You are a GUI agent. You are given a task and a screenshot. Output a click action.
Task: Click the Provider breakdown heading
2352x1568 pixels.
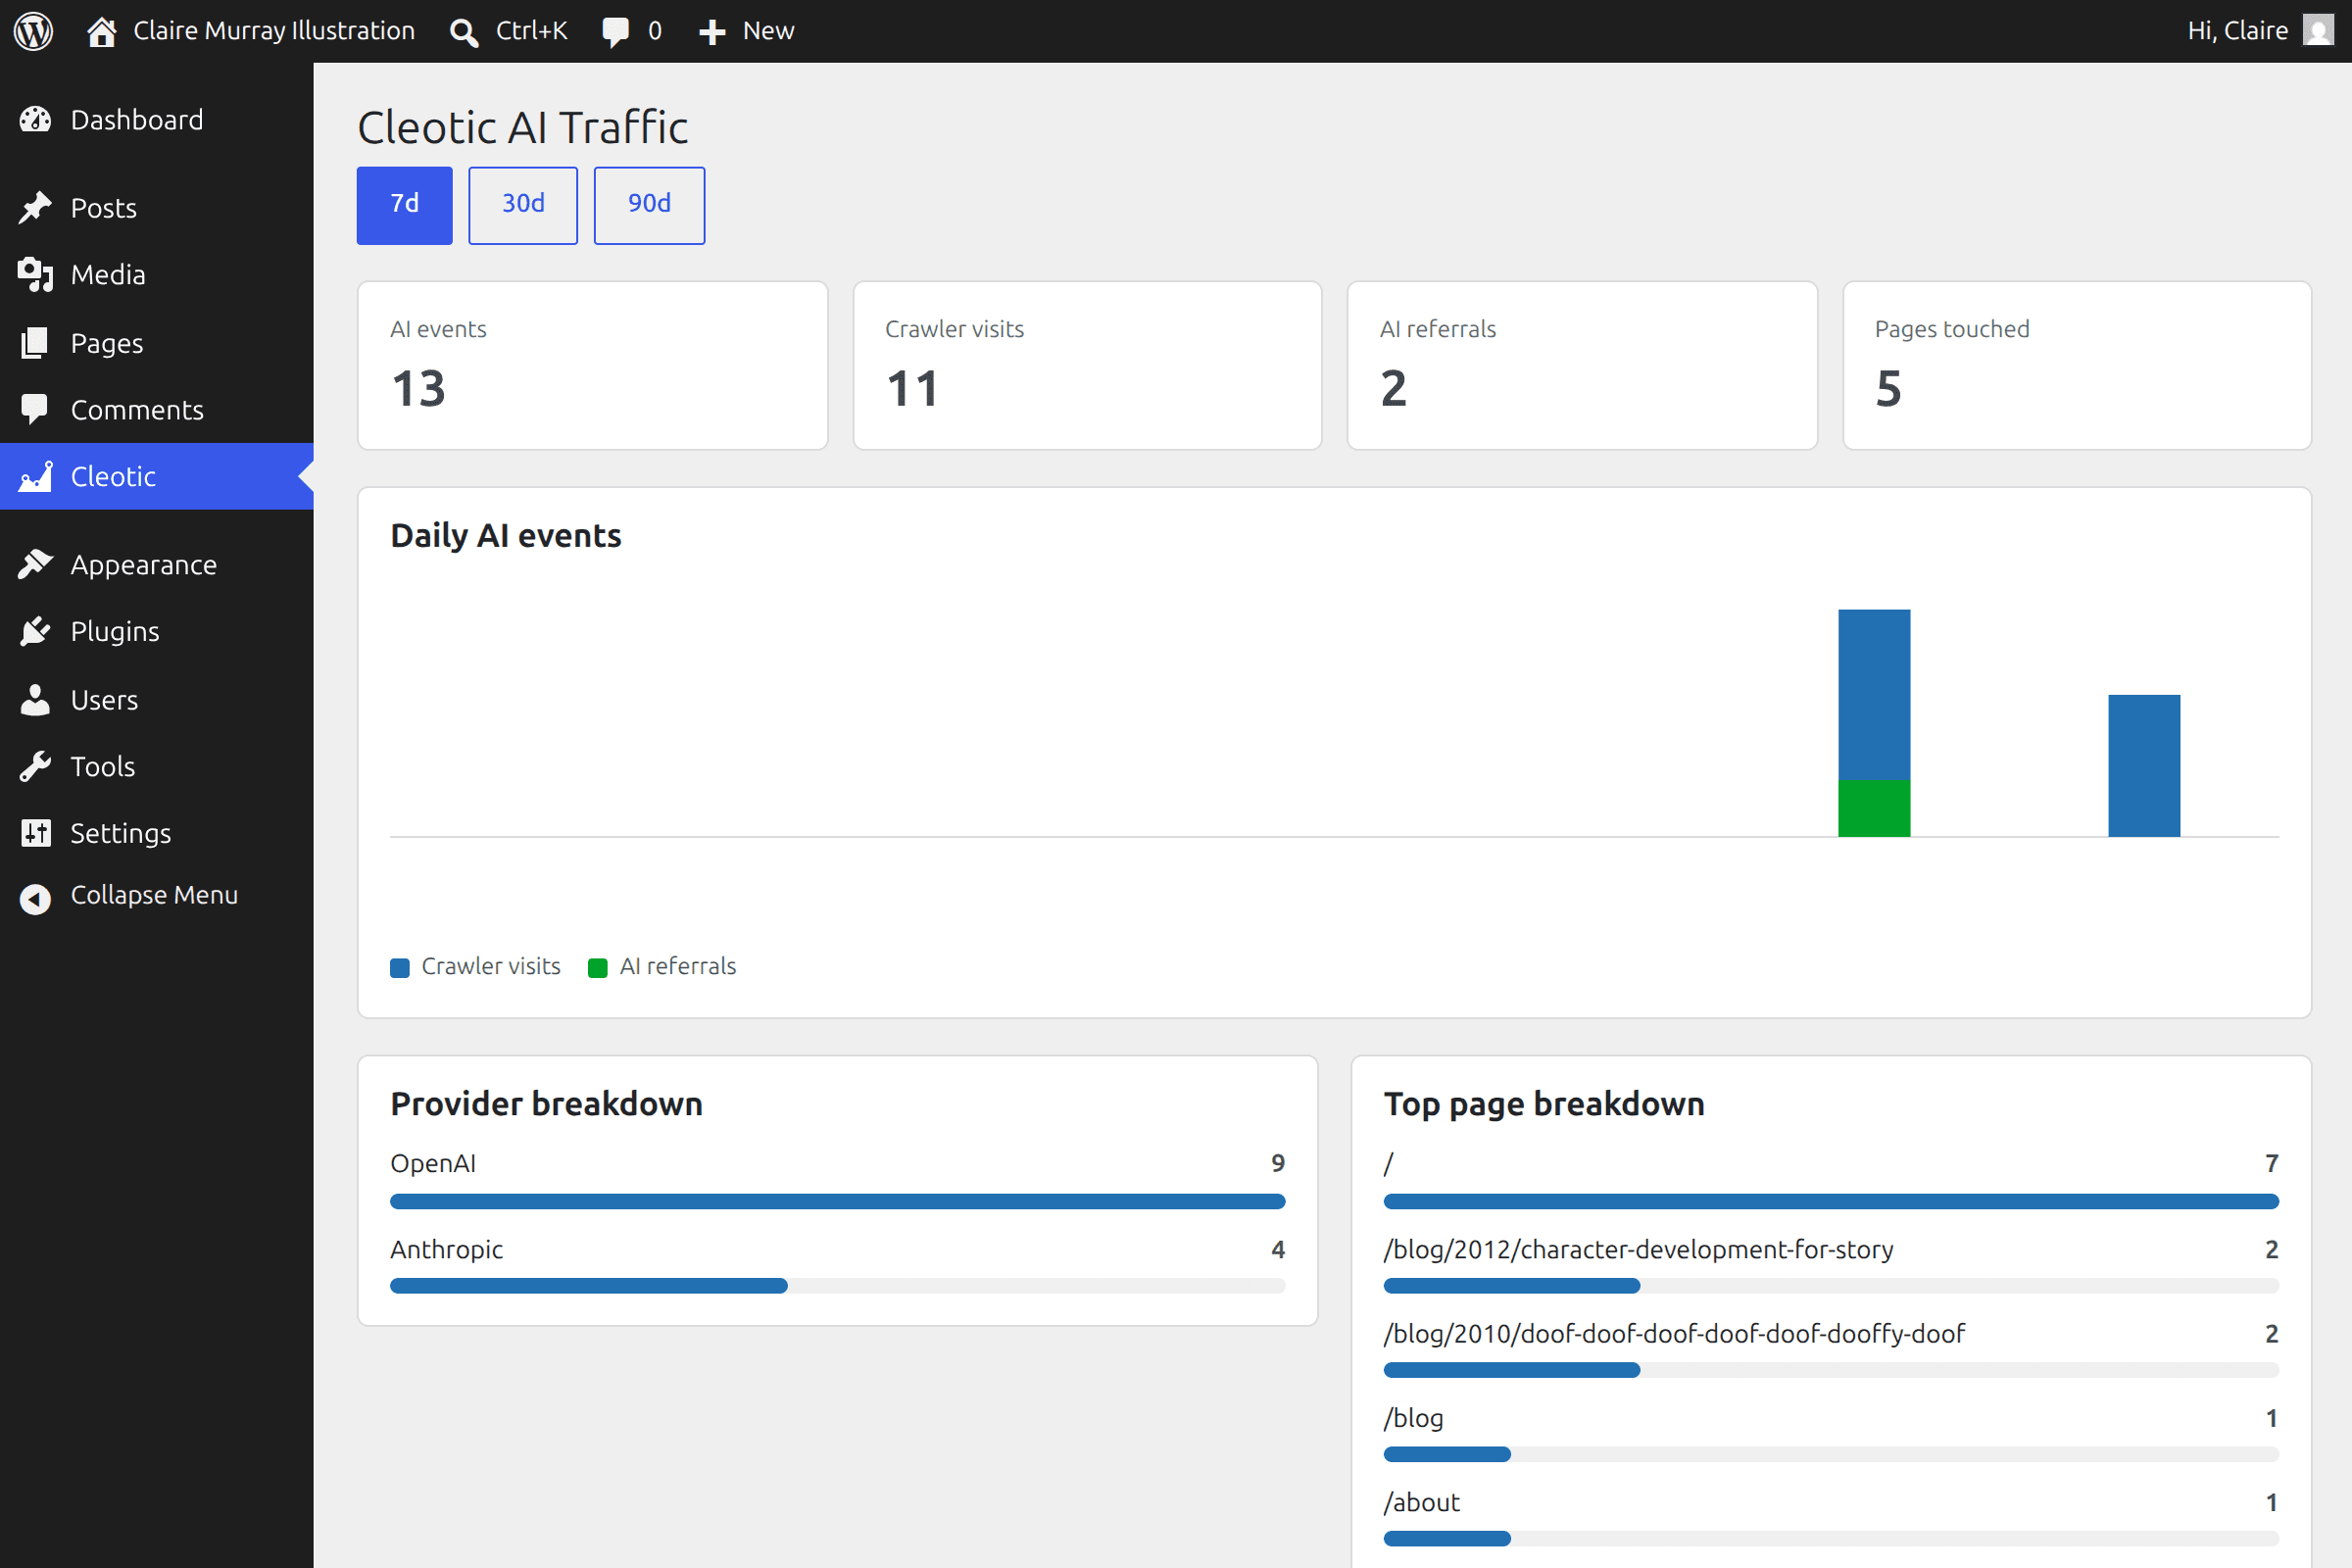(x=547, y=1104)
